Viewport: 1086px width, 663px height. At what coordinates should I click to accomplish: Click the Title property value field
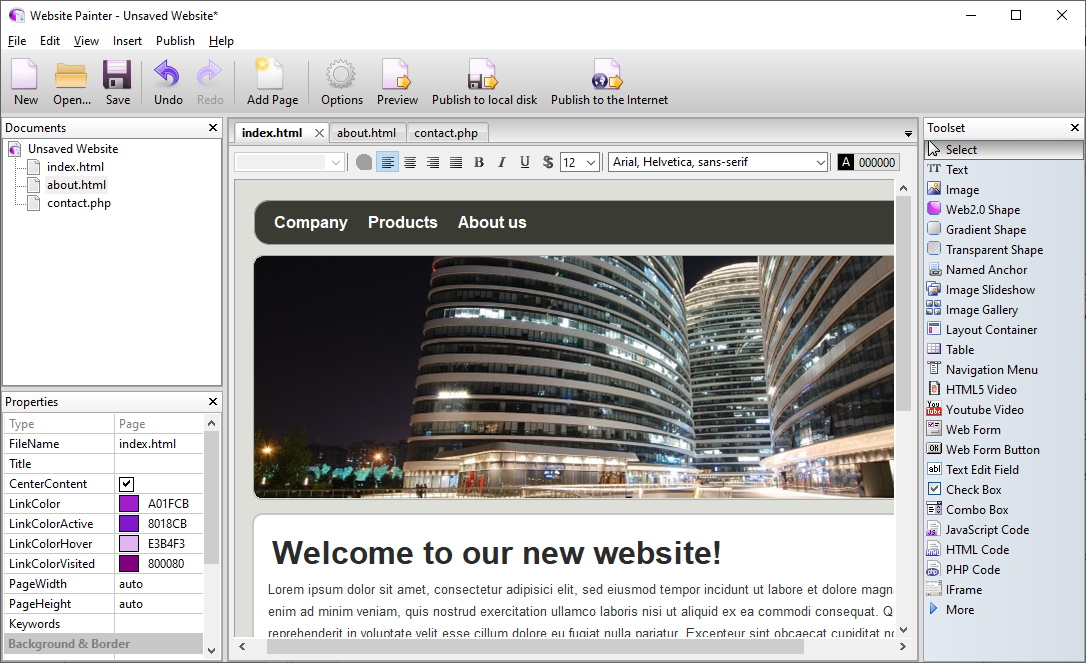(x=159, y=464)
